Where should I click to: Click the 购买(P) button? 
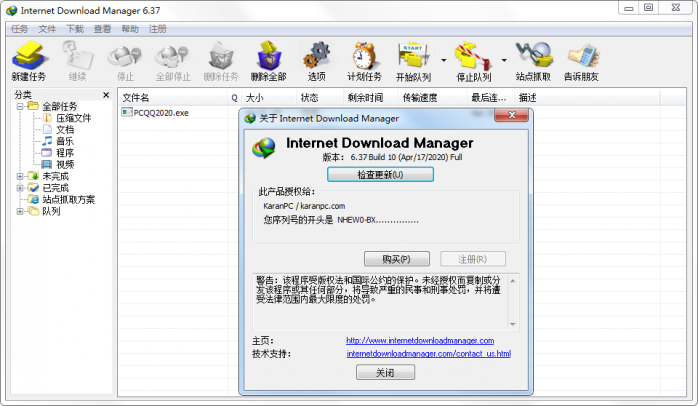click(397, 259)
